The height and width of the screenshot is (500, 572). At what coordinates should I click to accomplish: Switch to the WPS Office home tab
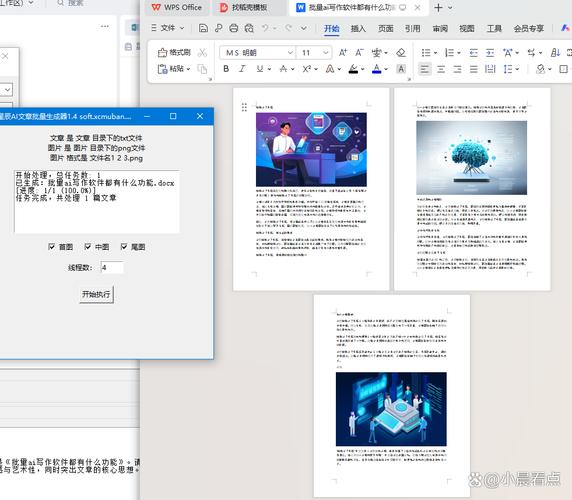pyautogui.click(x=177, y=7)
